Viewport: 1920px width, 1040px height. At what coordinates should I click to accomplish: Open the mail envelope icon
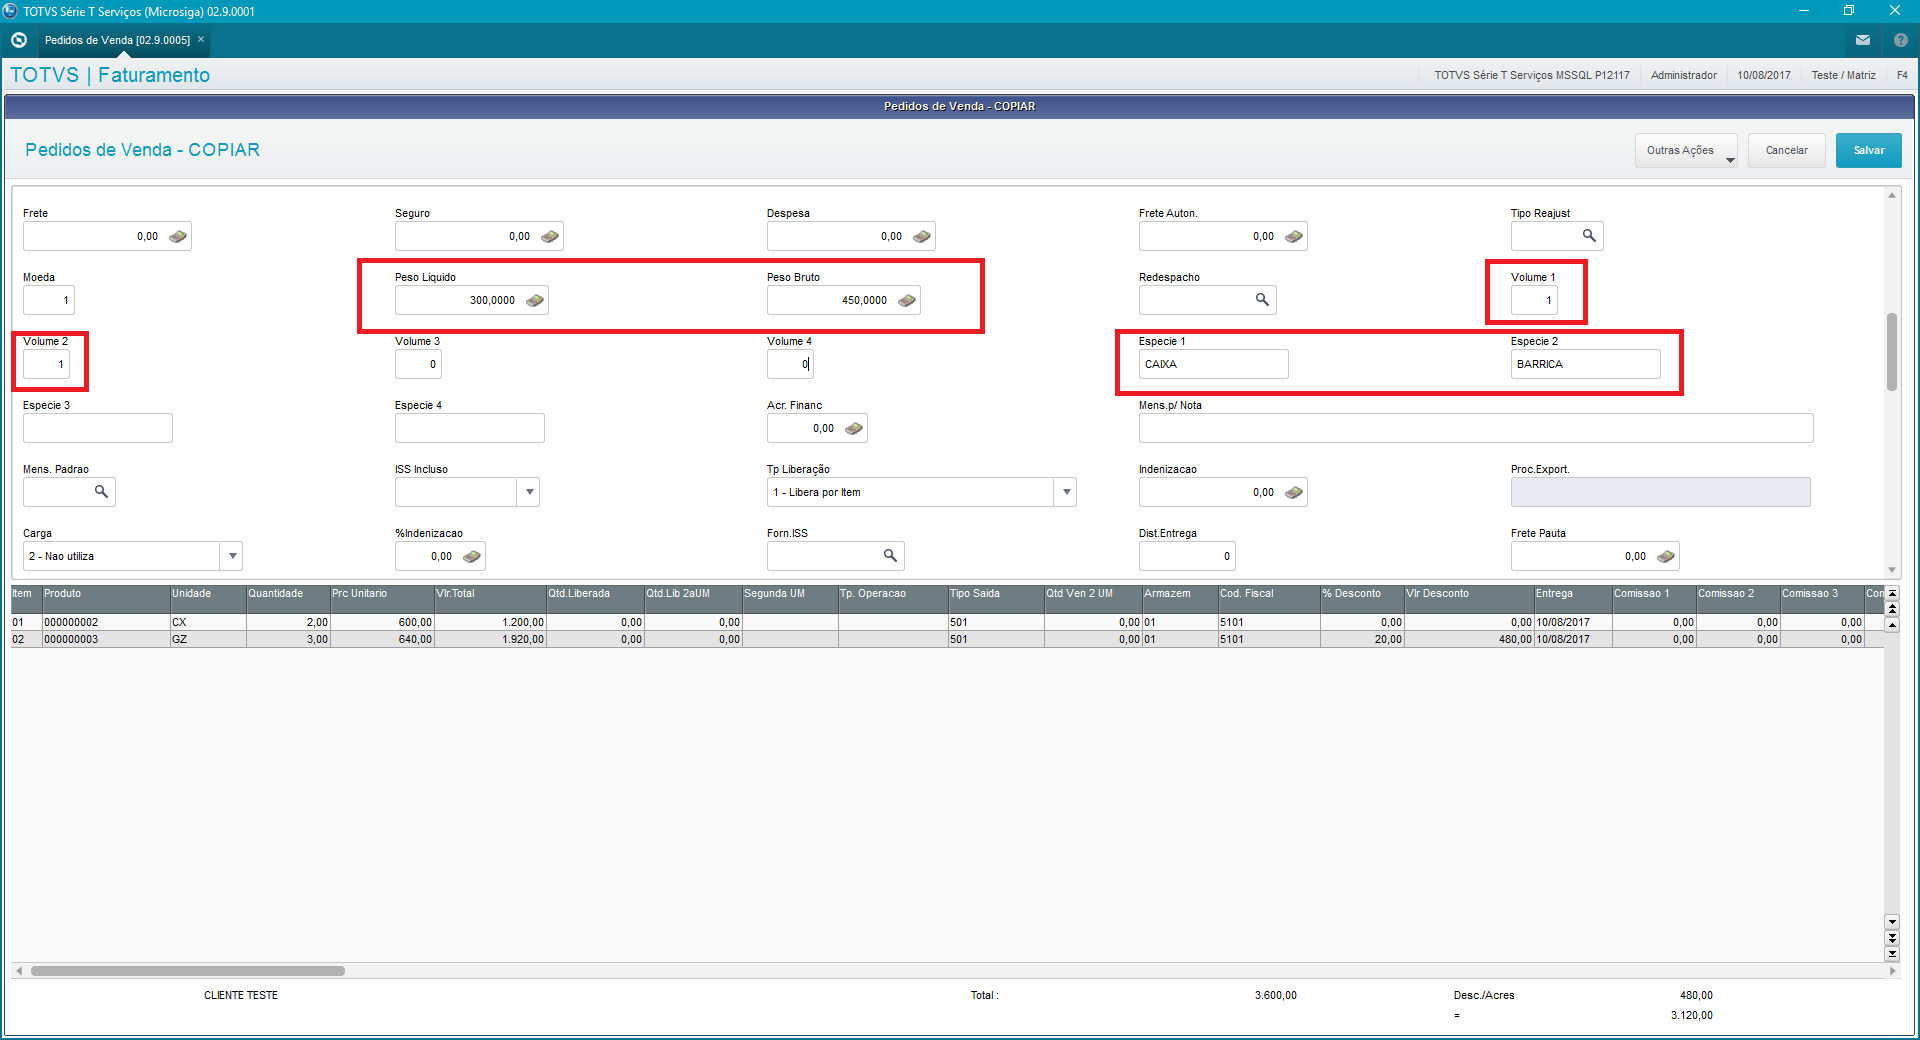click(x=1863, y=40)
